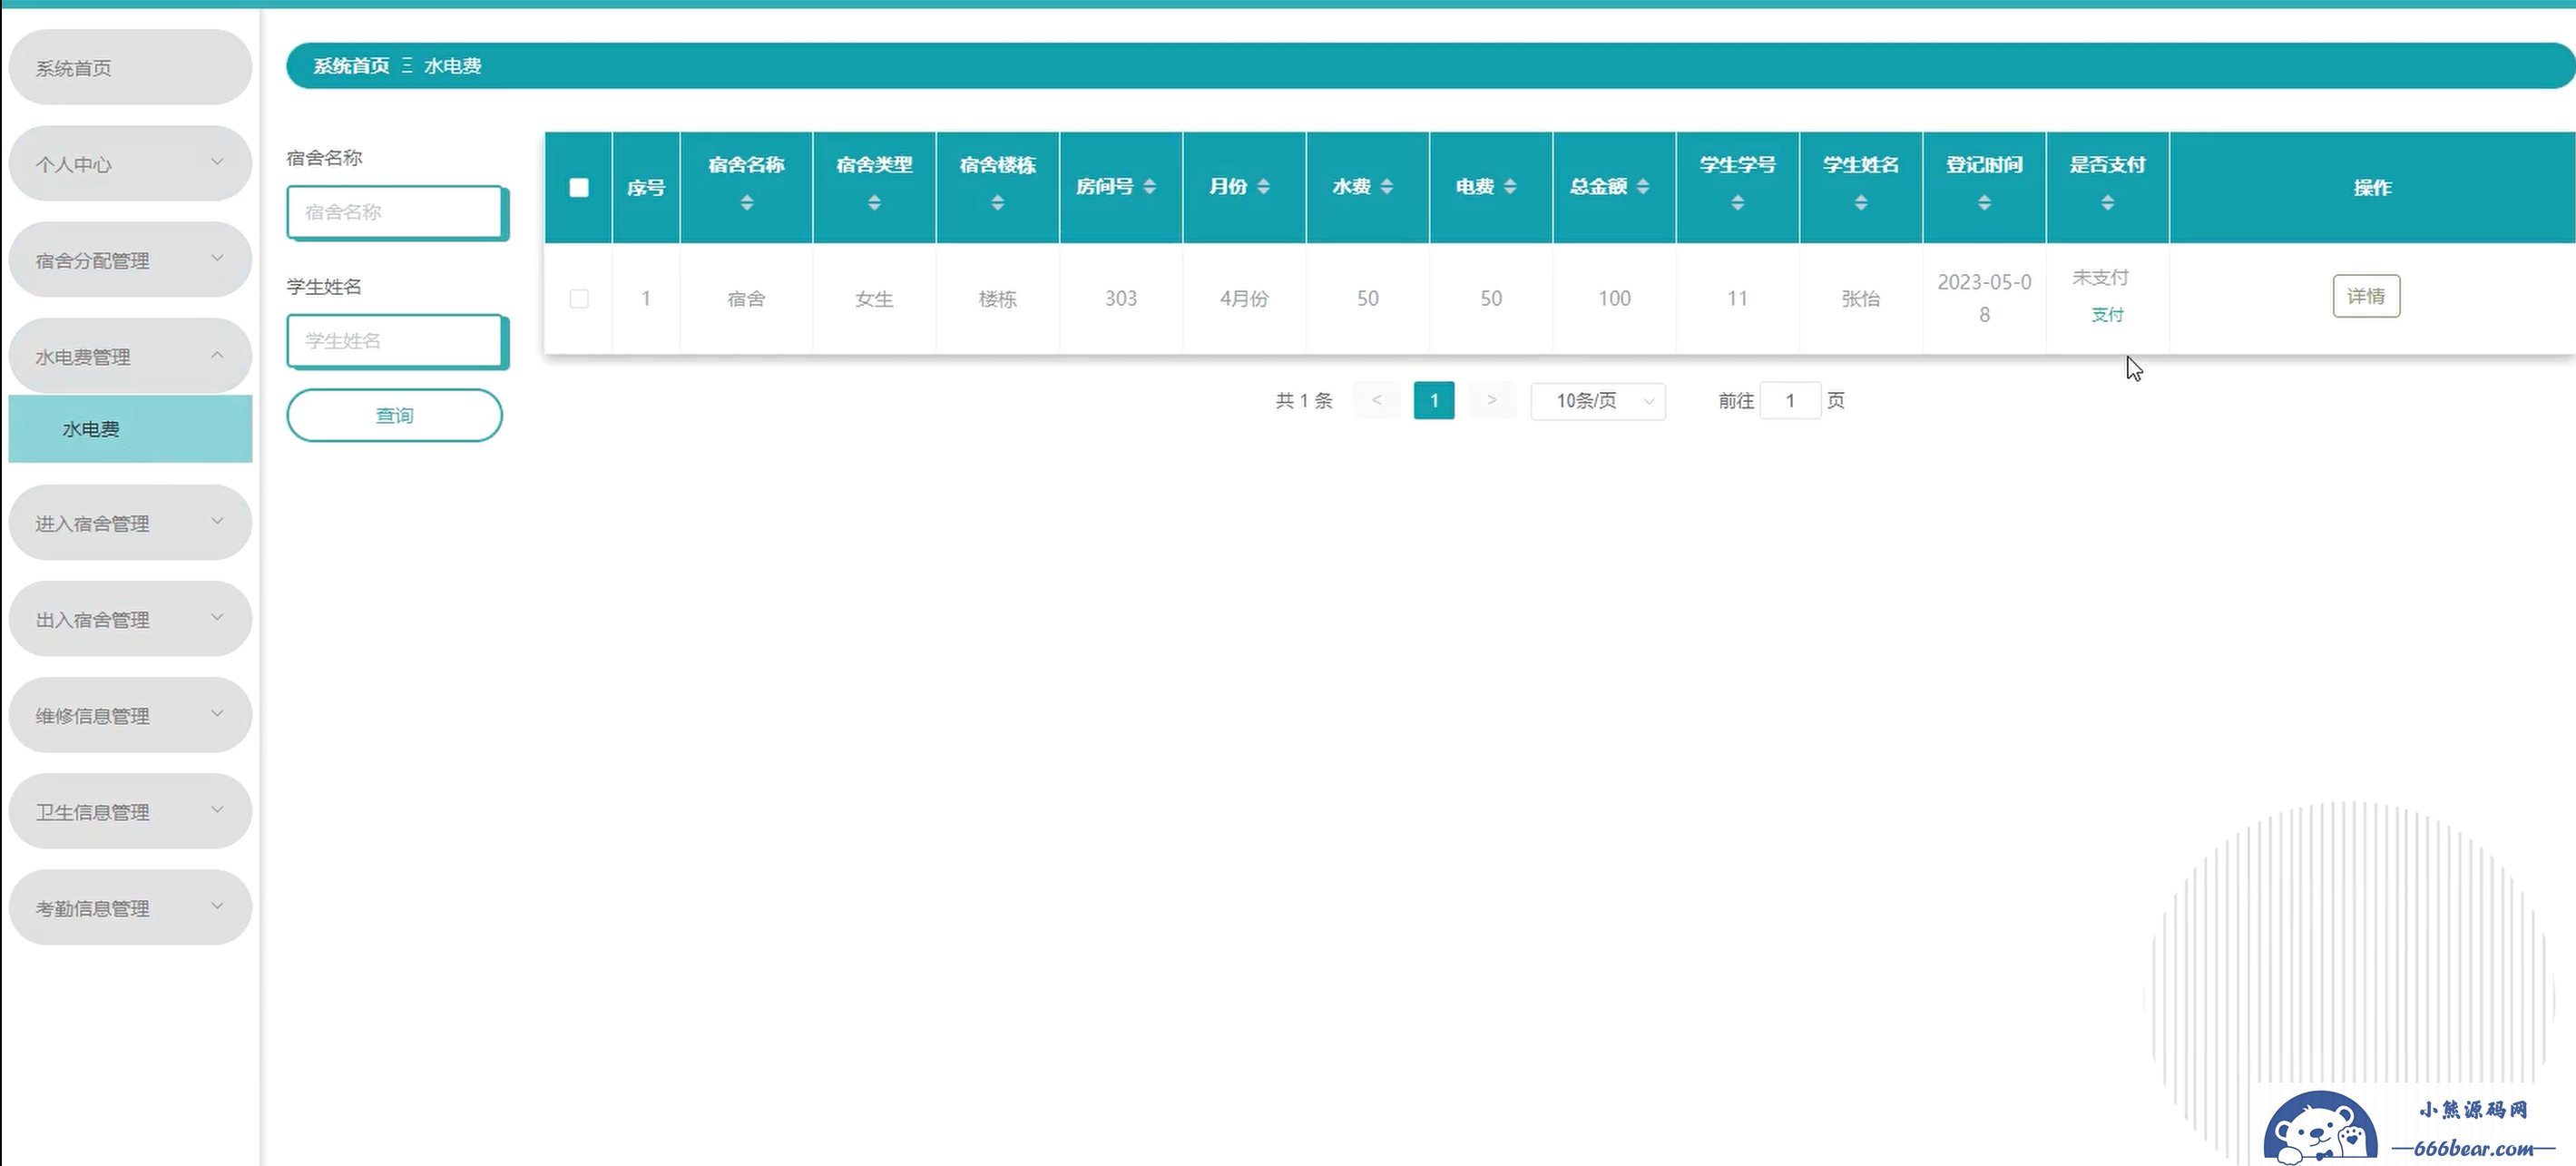Image resolution: width=2576 pixels, height=1166 pixels.
Task: Open 系统首页 in sidebar
Action: [130, 67]
